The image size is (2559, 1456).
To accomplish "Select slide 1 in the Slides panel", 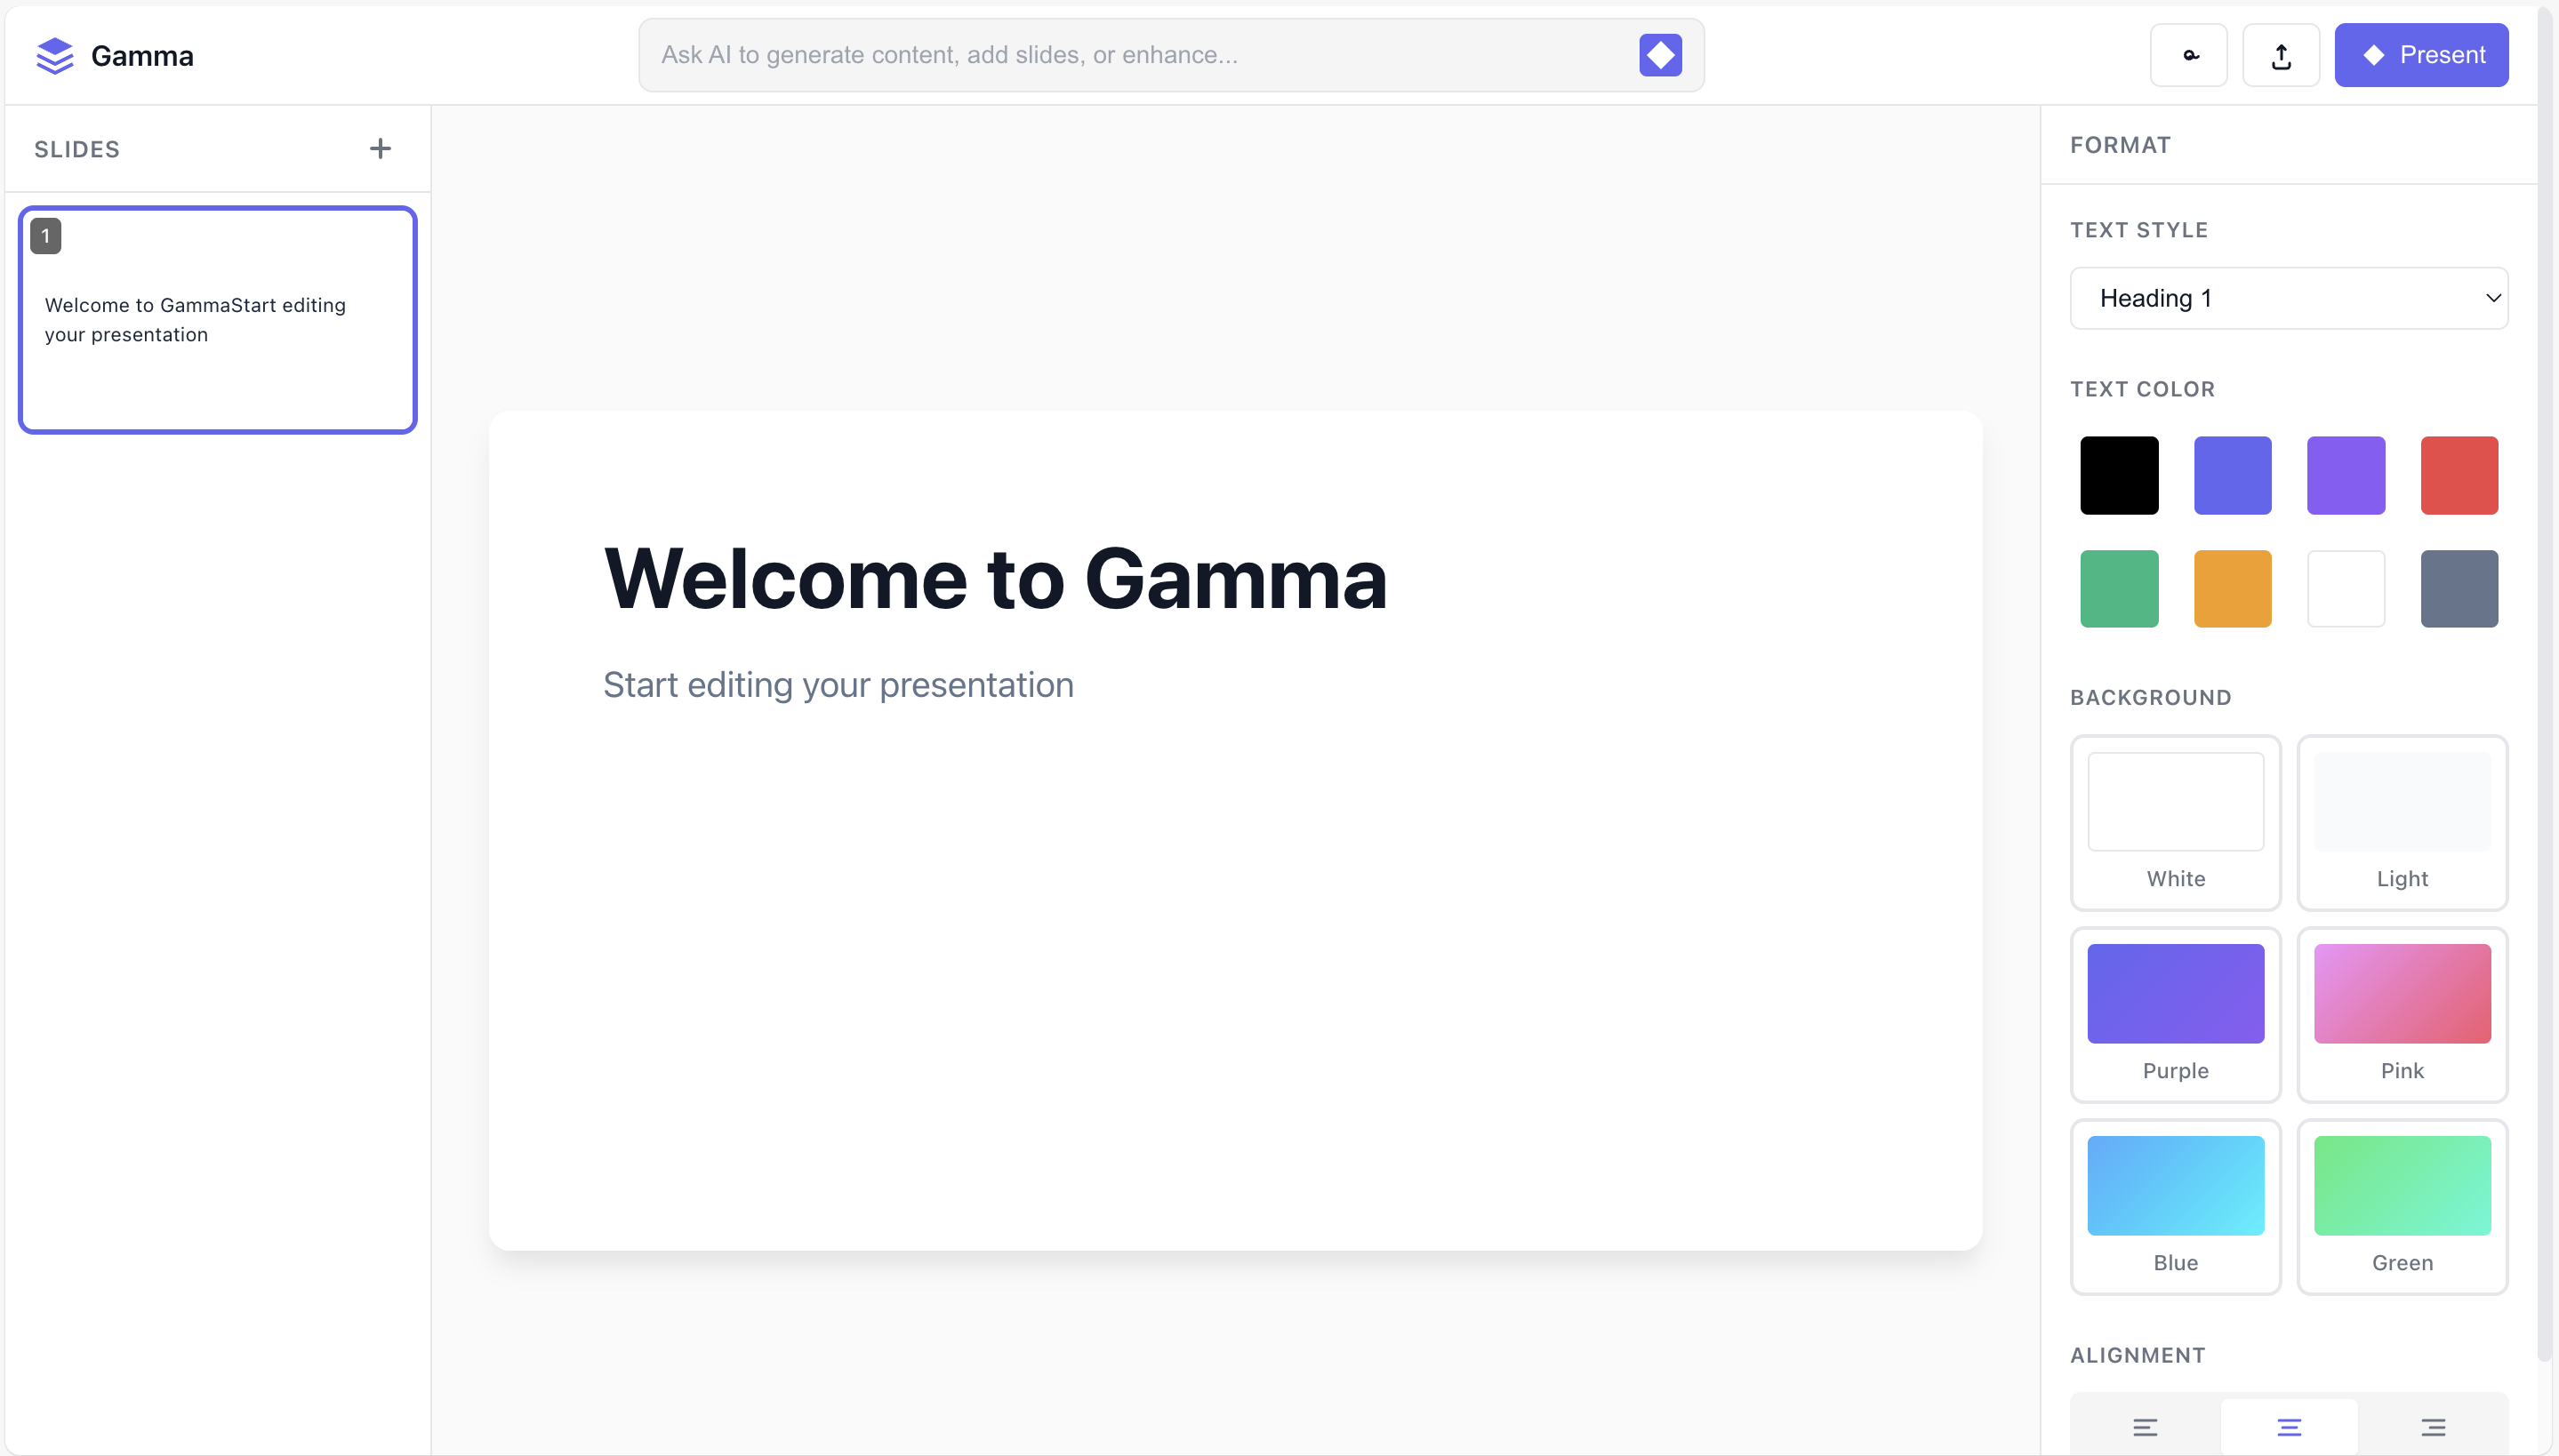I will [217, 320].
